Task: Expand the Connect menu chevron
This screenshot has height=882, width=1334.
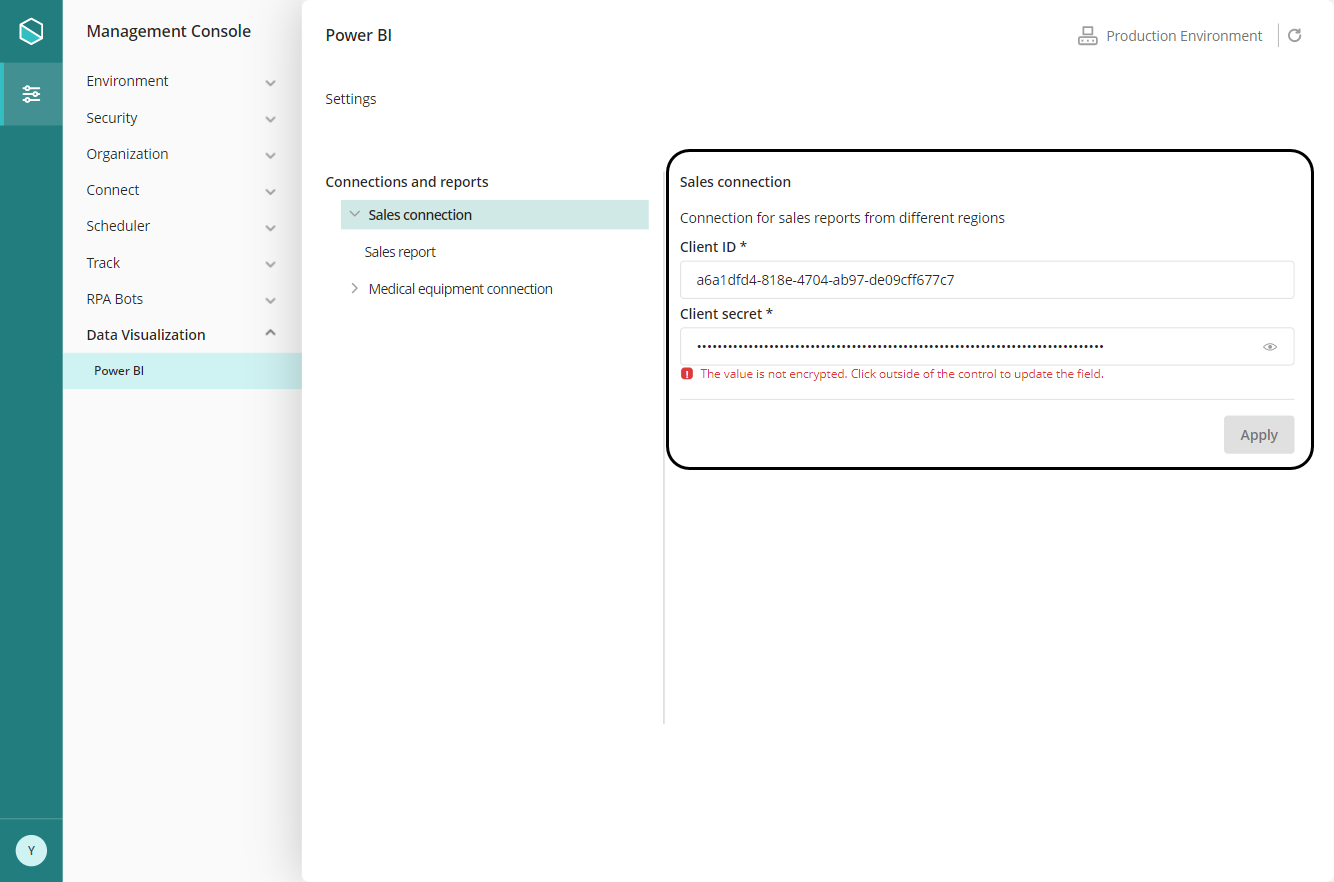Action: coord(270,191)
